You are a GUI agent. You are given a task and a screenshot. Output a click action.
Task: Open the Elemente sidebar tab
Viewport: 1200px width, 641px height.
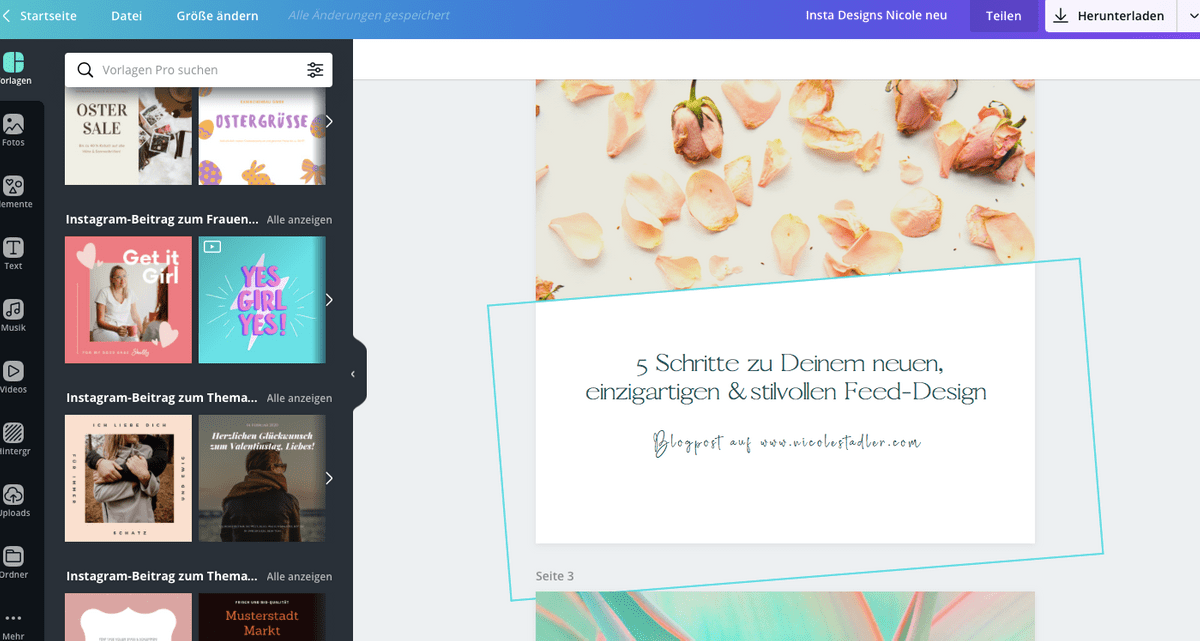tap(14, 193)
